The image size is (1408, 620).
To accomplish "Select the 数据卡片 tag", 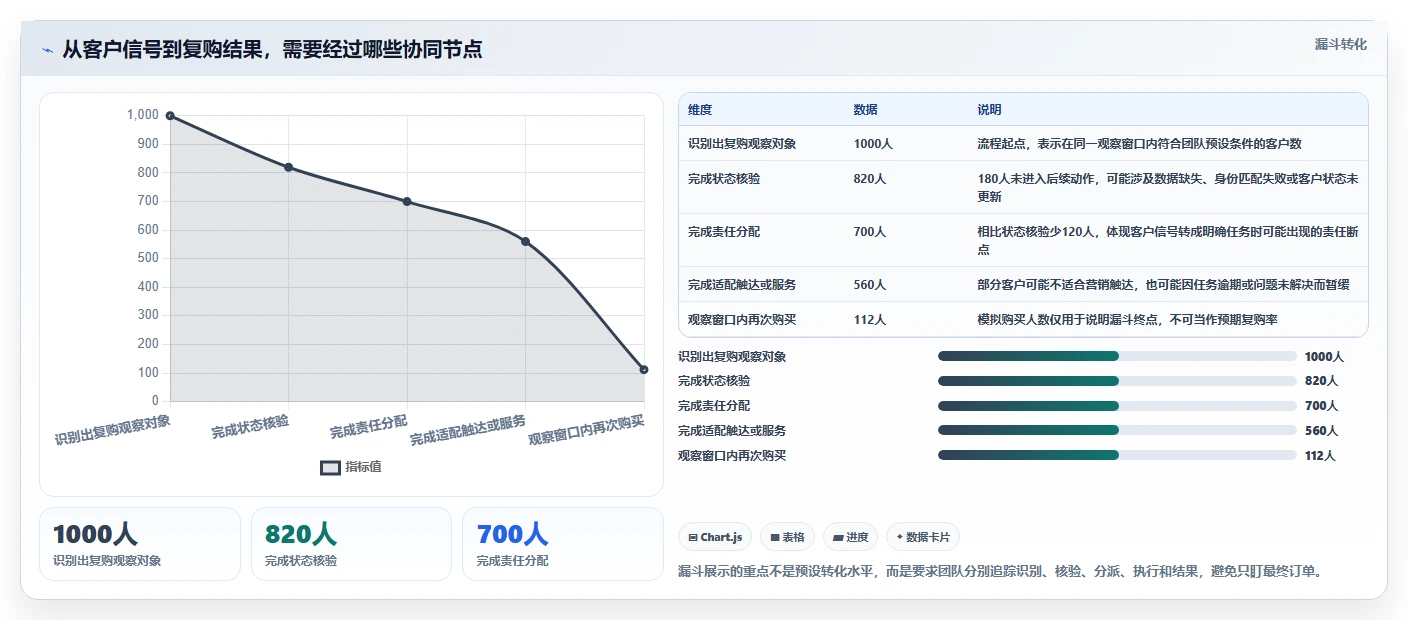I will point(922,537).
